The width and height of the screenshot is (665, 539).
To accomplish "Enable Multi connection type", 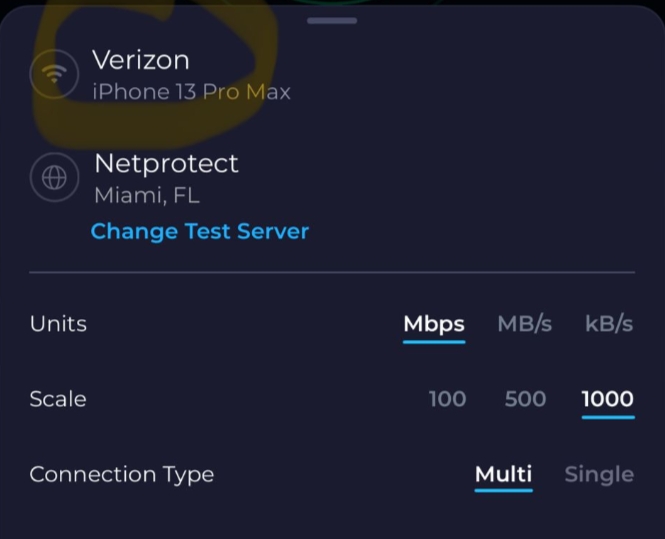I will [503, 474].
